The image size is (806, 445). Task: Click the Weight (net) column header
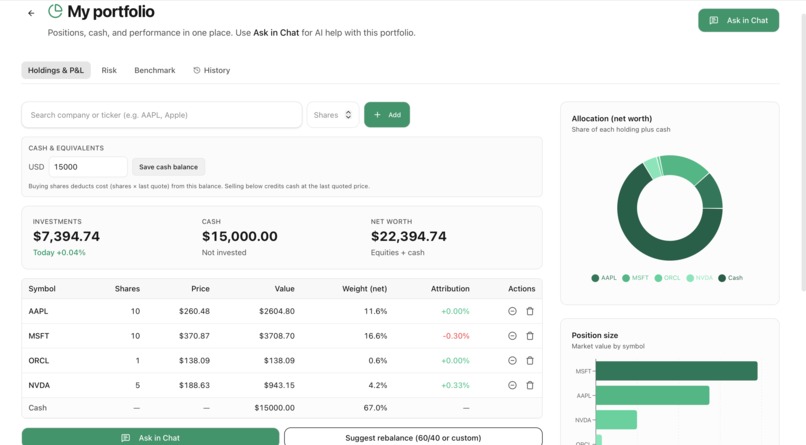[x=364, y=289]
